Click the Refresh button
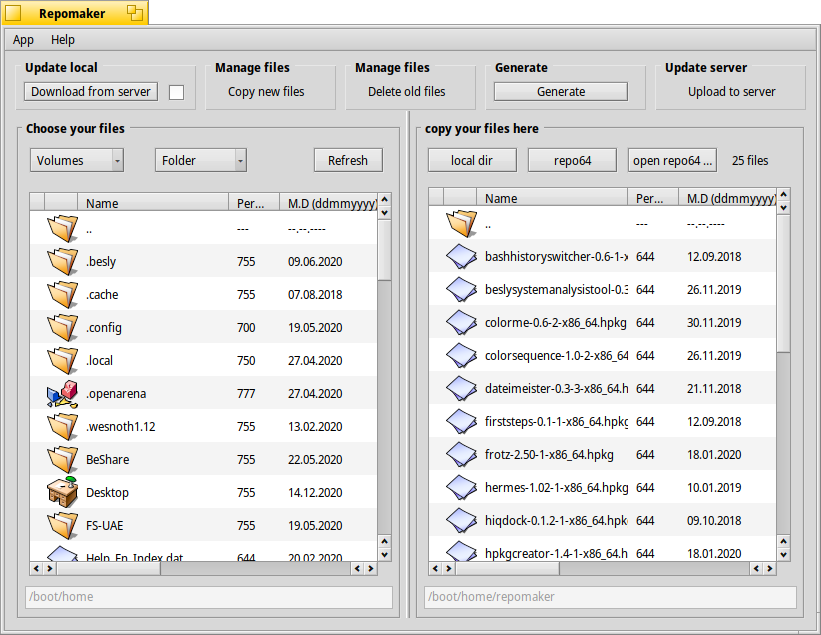The height and width of the screenshot is (635, 821). [x=348, y=160]
